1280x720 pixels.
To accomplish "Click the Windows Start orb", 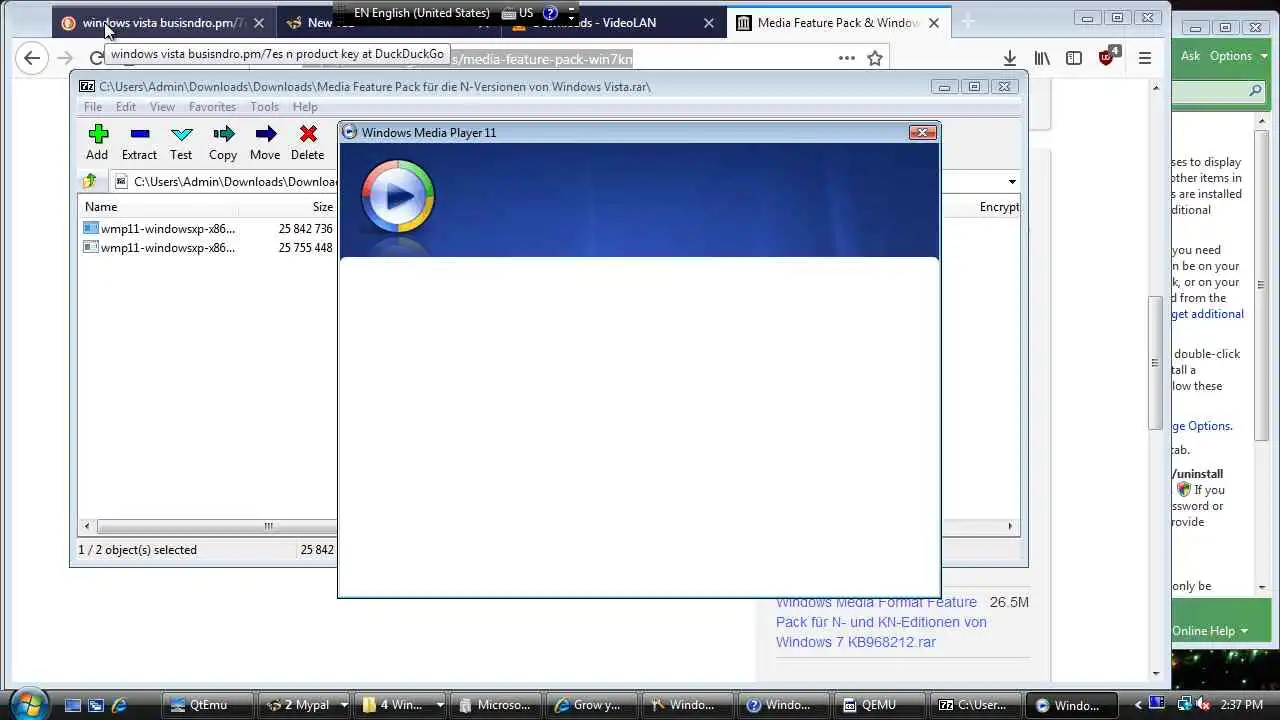I will pos(27,703).
